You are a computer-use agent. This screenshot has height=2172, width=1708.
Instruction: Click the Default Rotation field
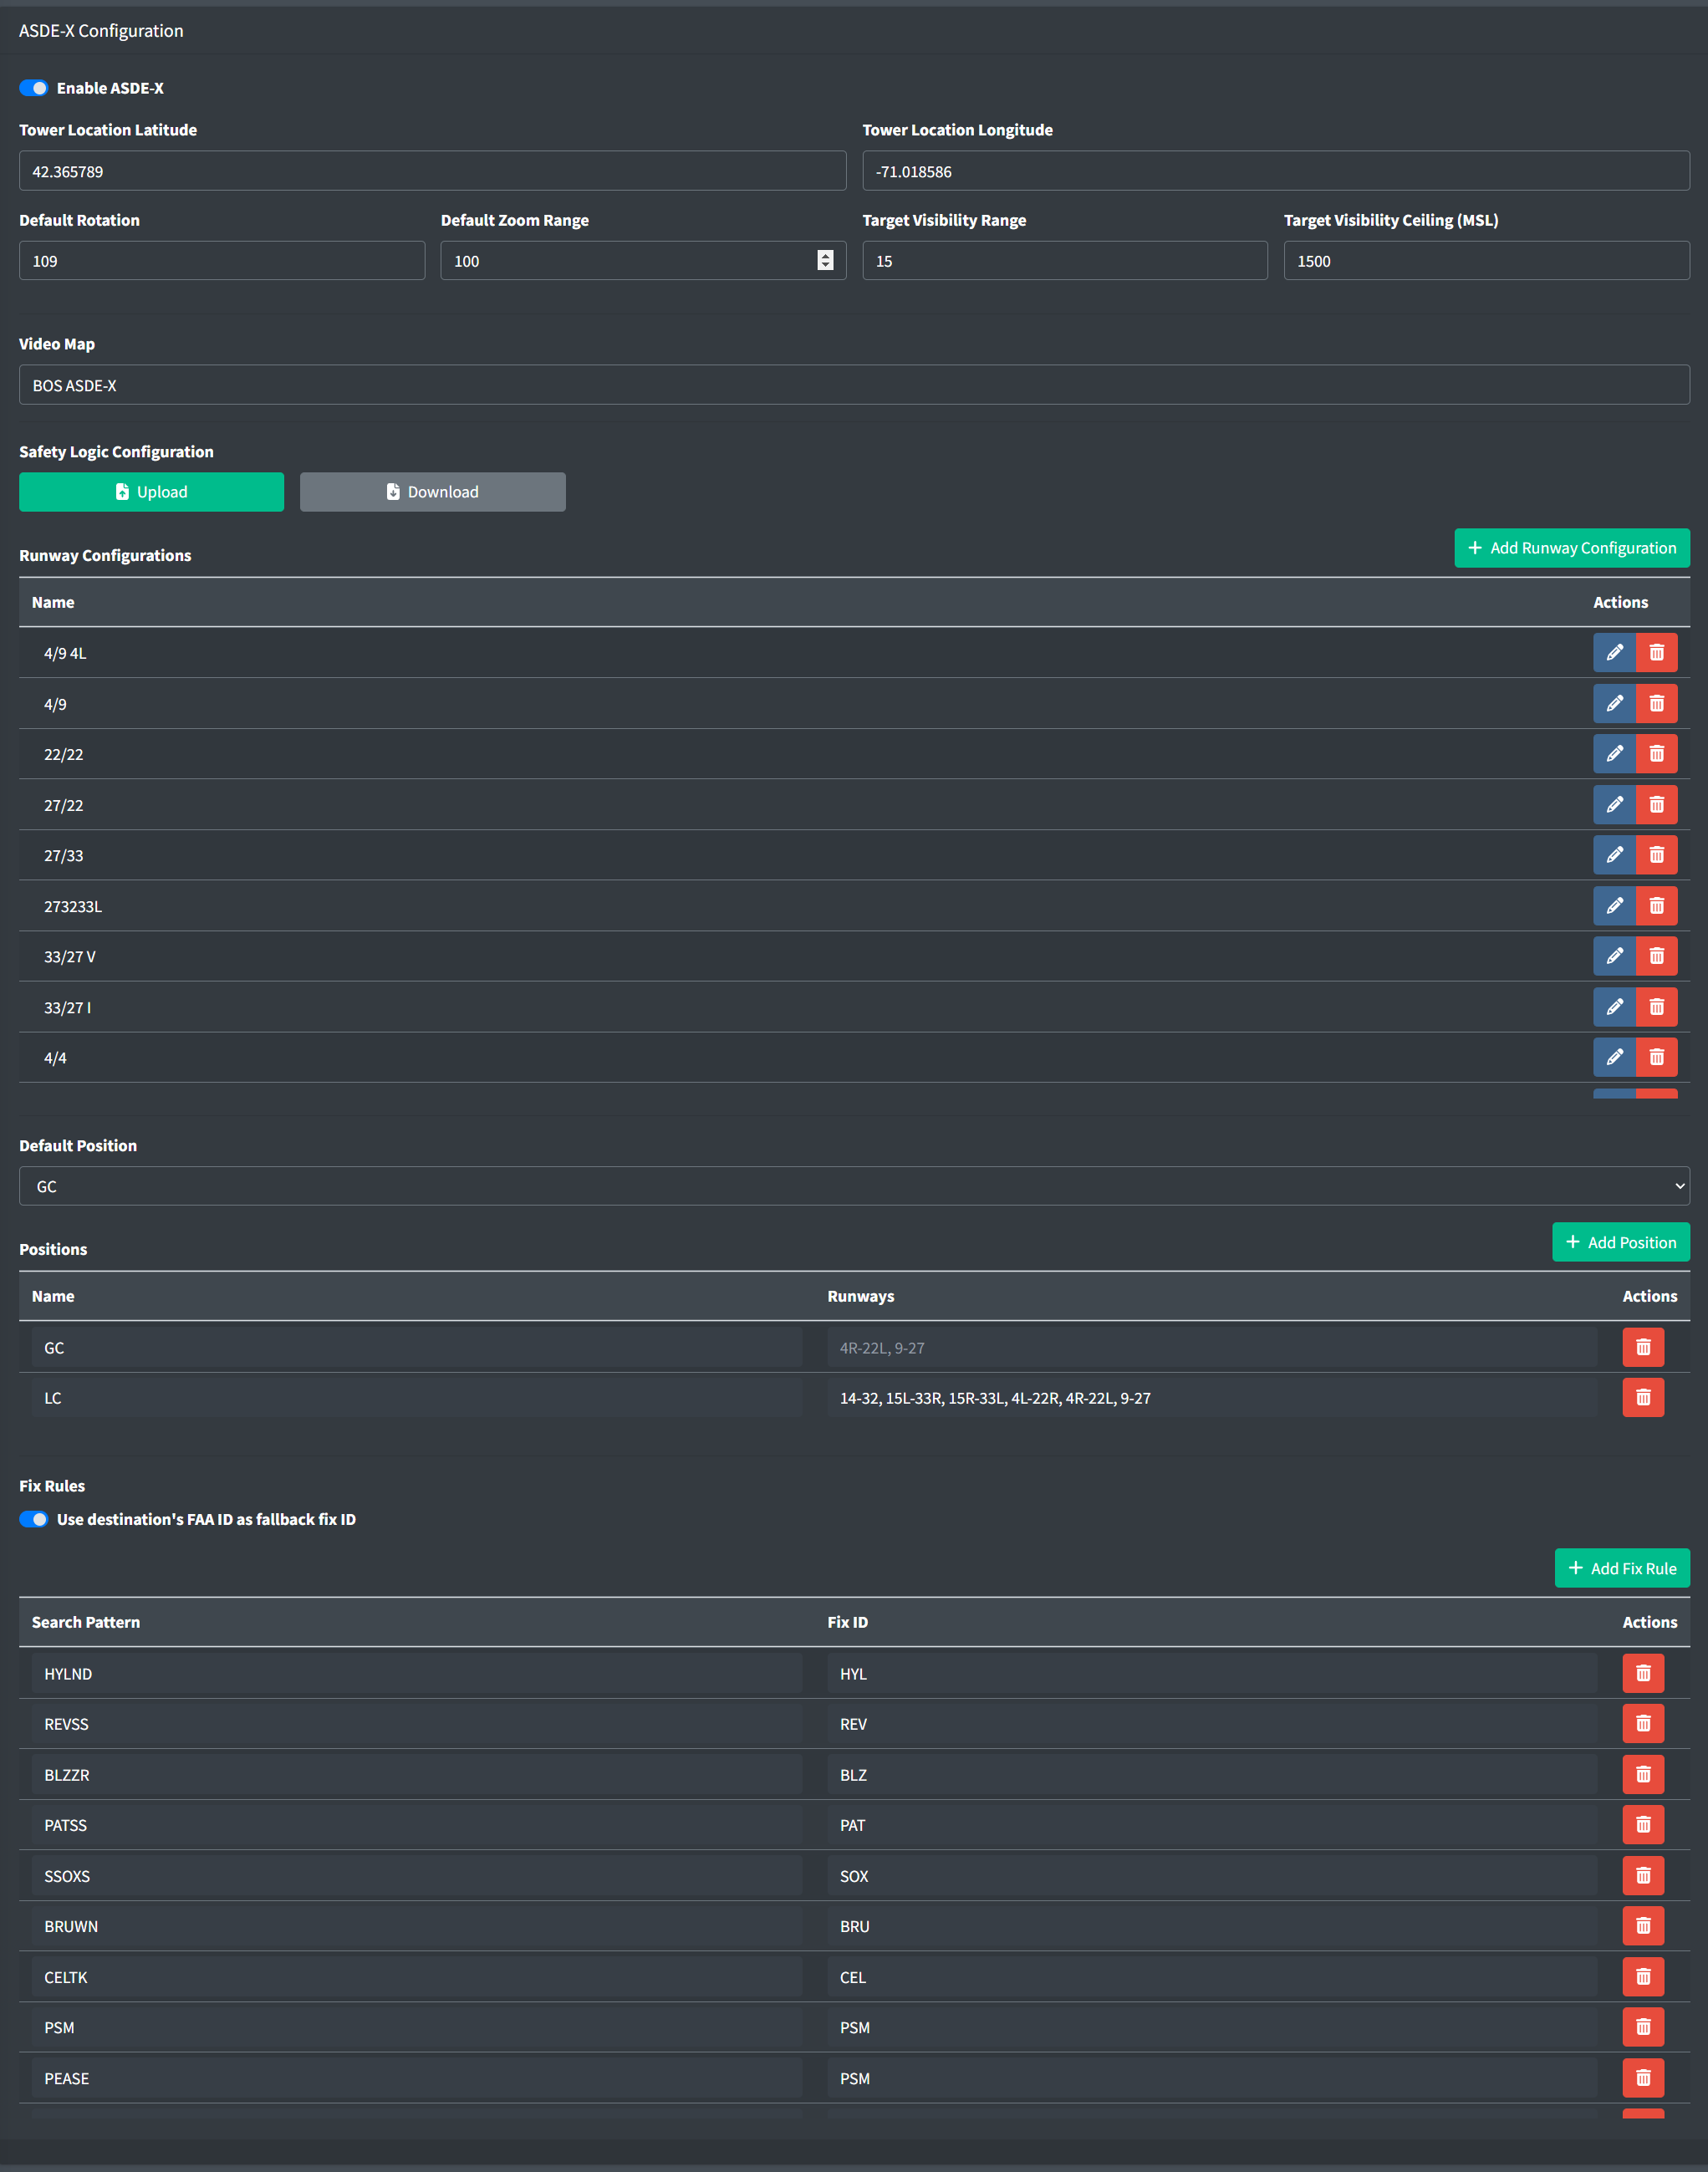pos(222,260)
